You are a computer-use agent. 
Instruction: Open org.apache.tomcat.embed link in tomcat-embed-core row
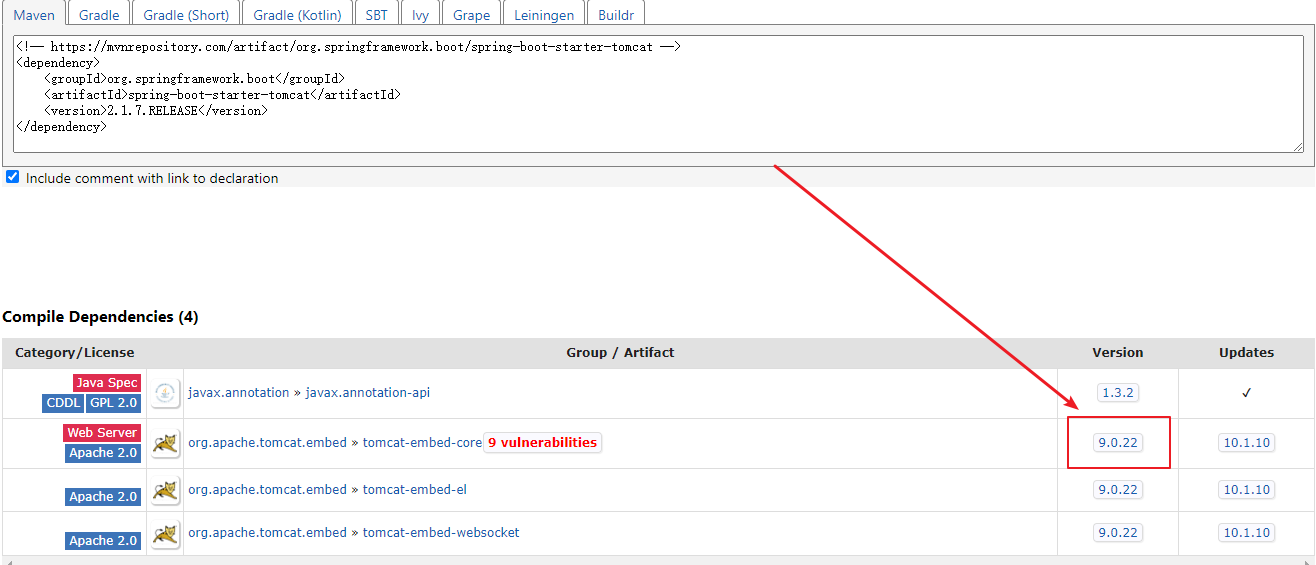point(267,443)
